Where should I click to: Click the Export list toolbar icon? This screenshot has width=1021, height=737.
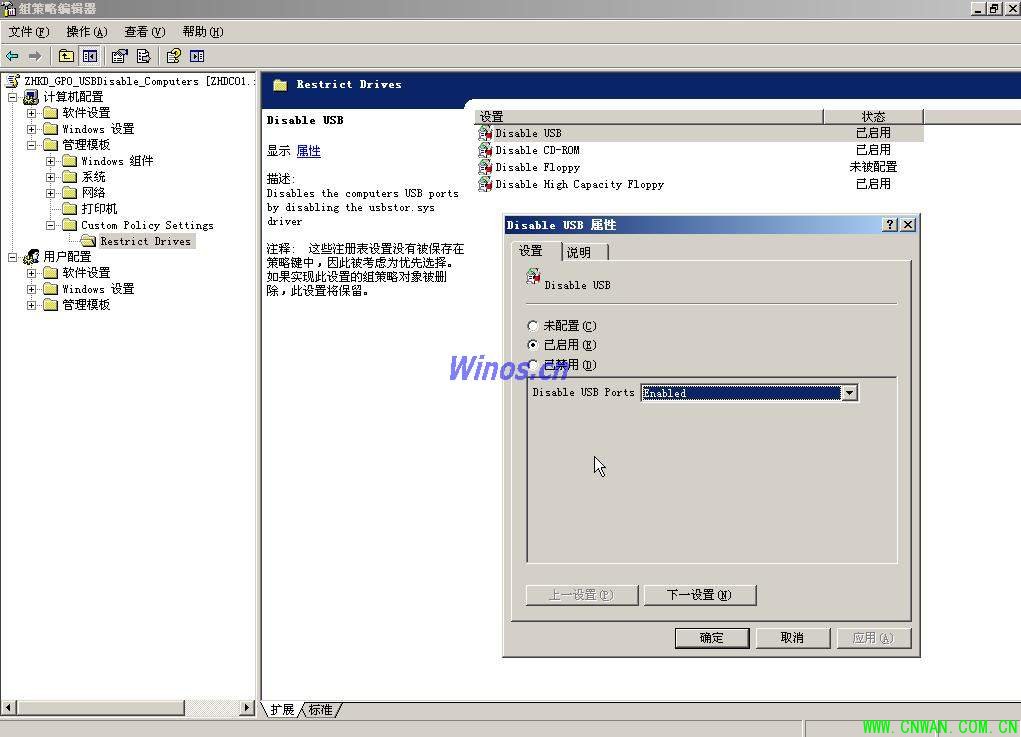click(x=144, y=56)
